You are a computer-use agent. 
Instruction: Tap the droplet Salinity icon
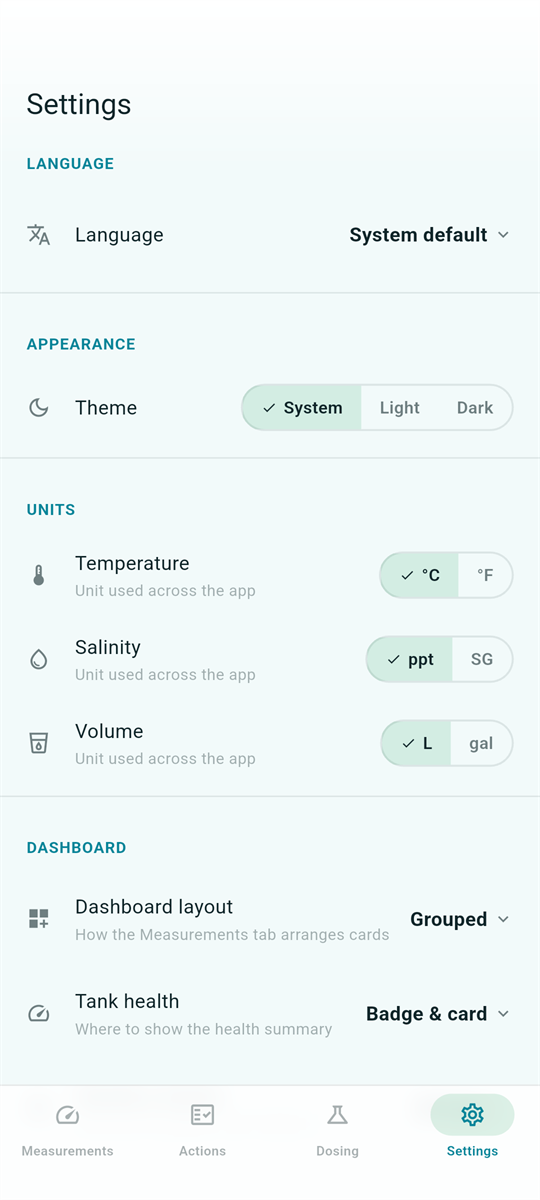click(x=39, y=660)
